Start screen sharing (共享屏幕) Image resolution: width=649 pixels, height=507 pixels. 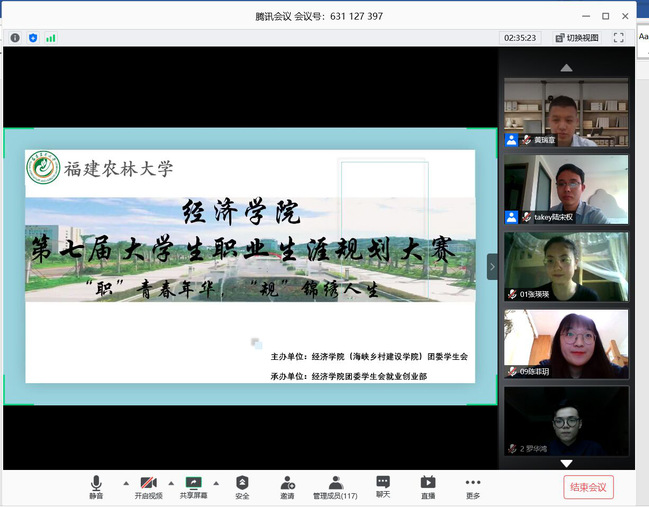194,486
